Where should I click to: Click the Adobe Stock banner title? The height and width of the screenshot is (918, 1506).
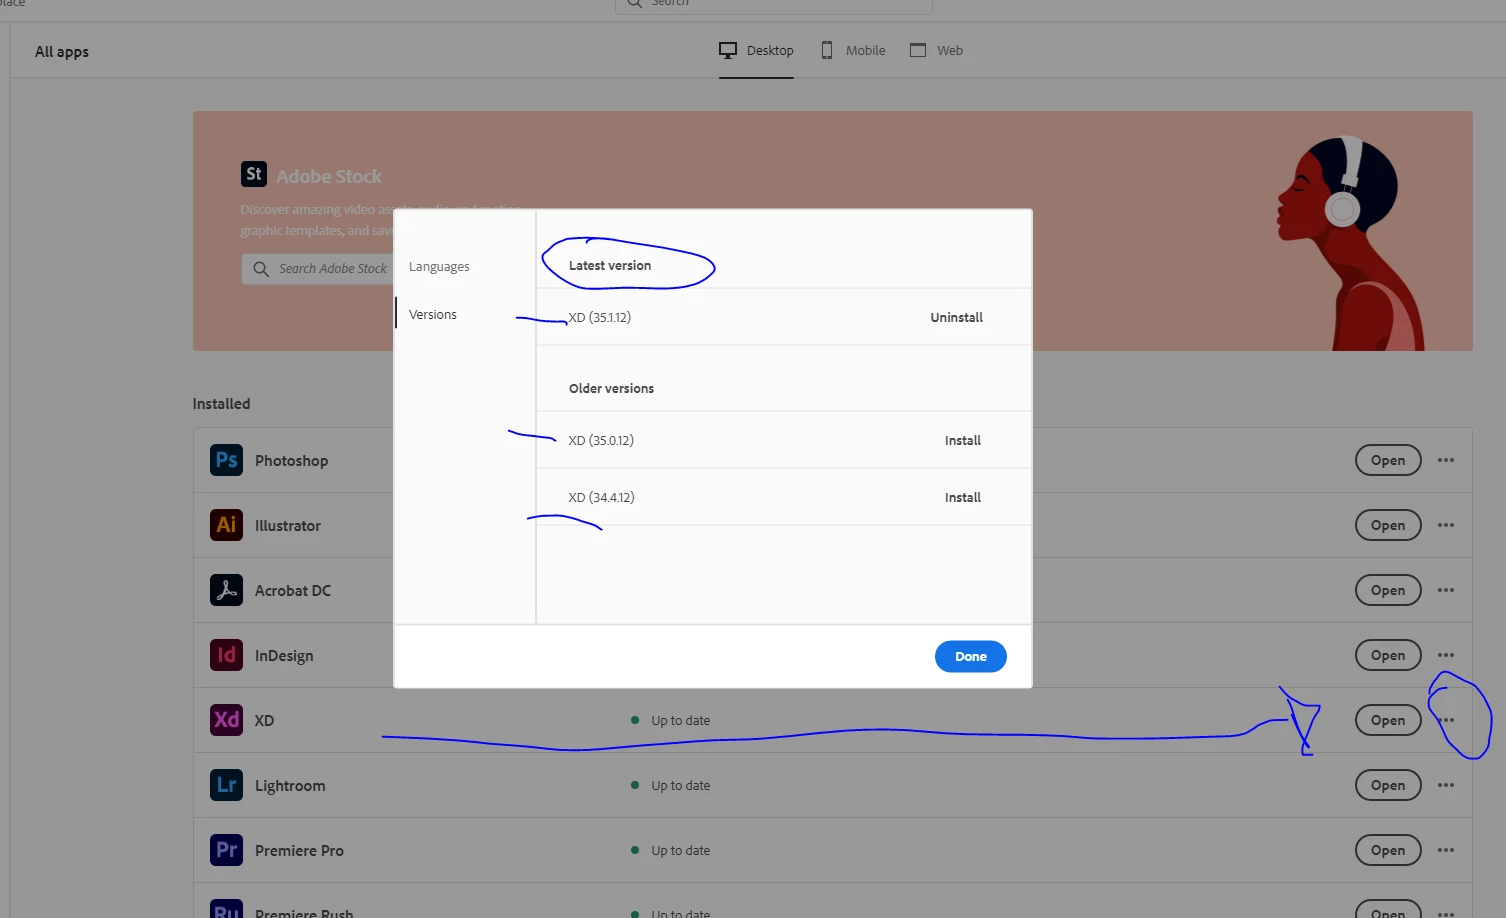pos(329,176)
